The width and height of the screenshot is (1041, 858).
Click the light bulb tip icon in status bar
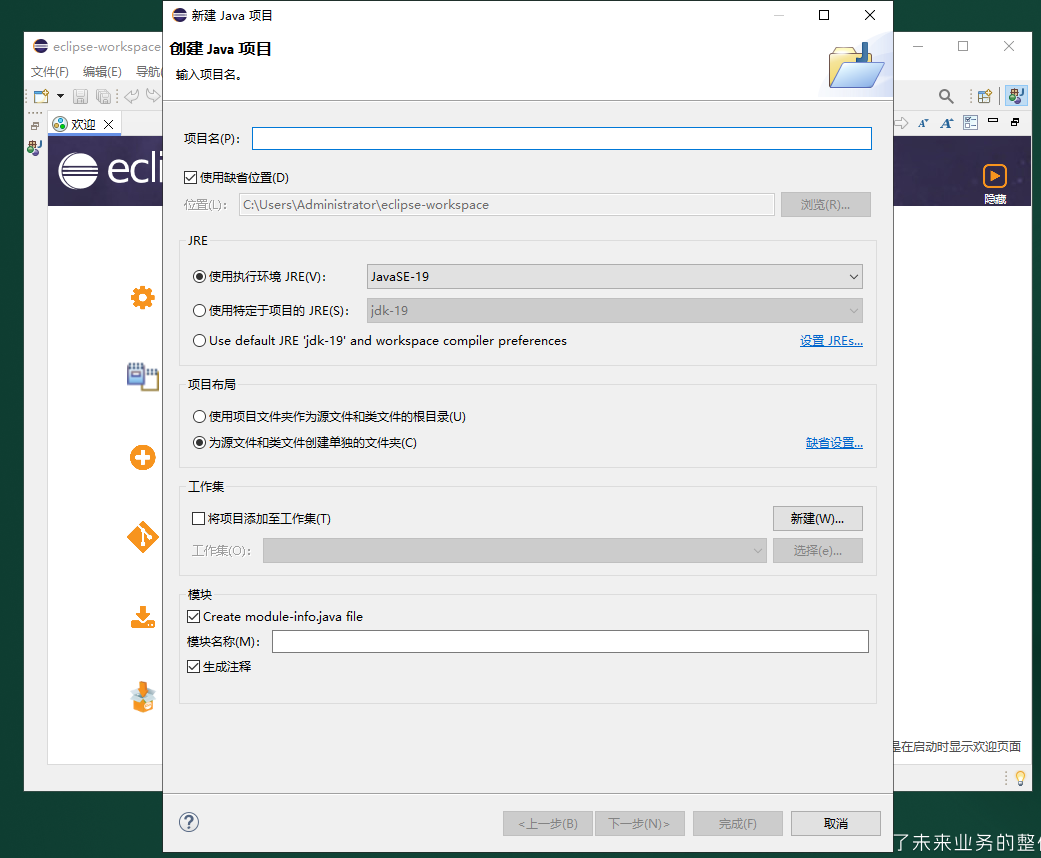[1020, 778]
